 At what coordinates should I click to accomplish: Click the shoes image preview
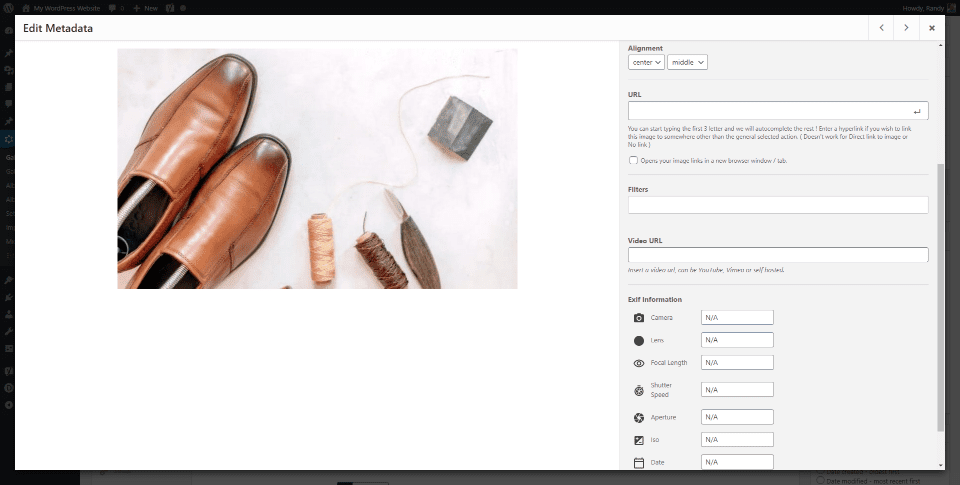[x=317, y=168]
